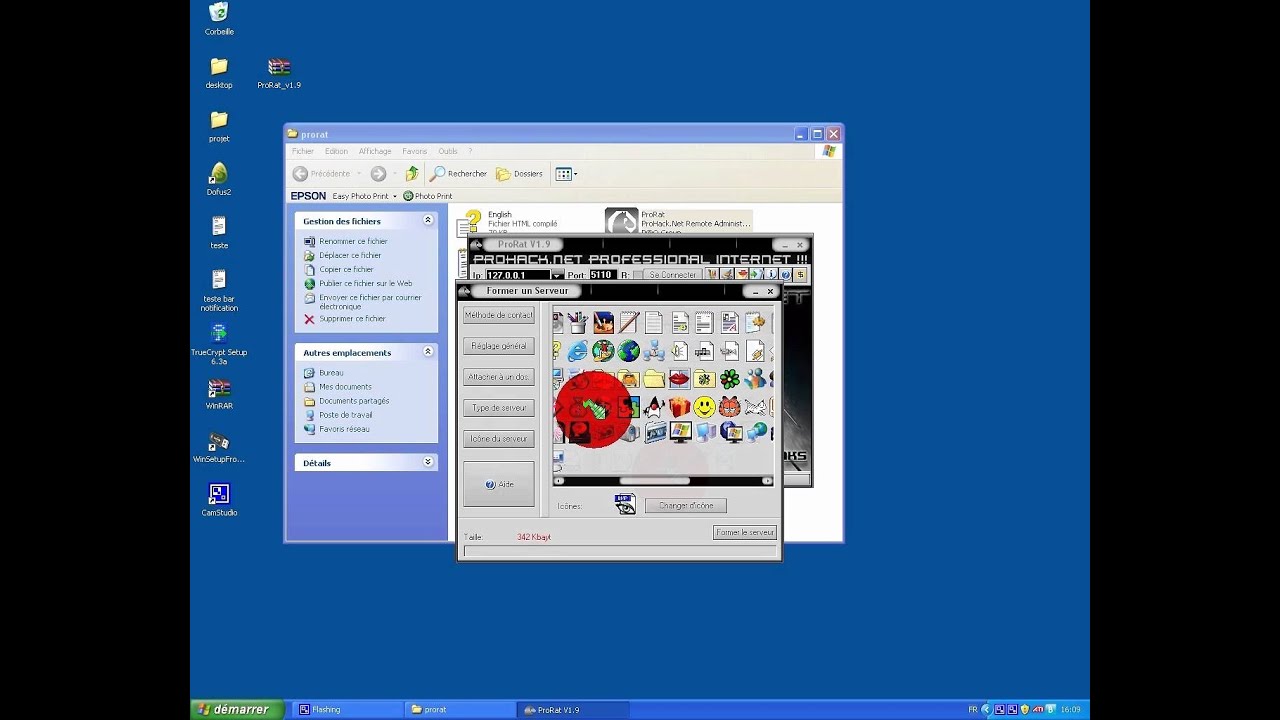
Task: Switch to the Méthode de contact section
Action: click(x=498, y=315)
